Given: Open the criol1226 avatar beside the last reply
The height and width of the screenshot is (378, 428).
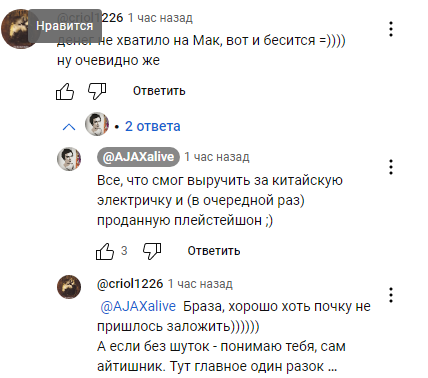Looking at the screenshot, I should coord(69,287).
